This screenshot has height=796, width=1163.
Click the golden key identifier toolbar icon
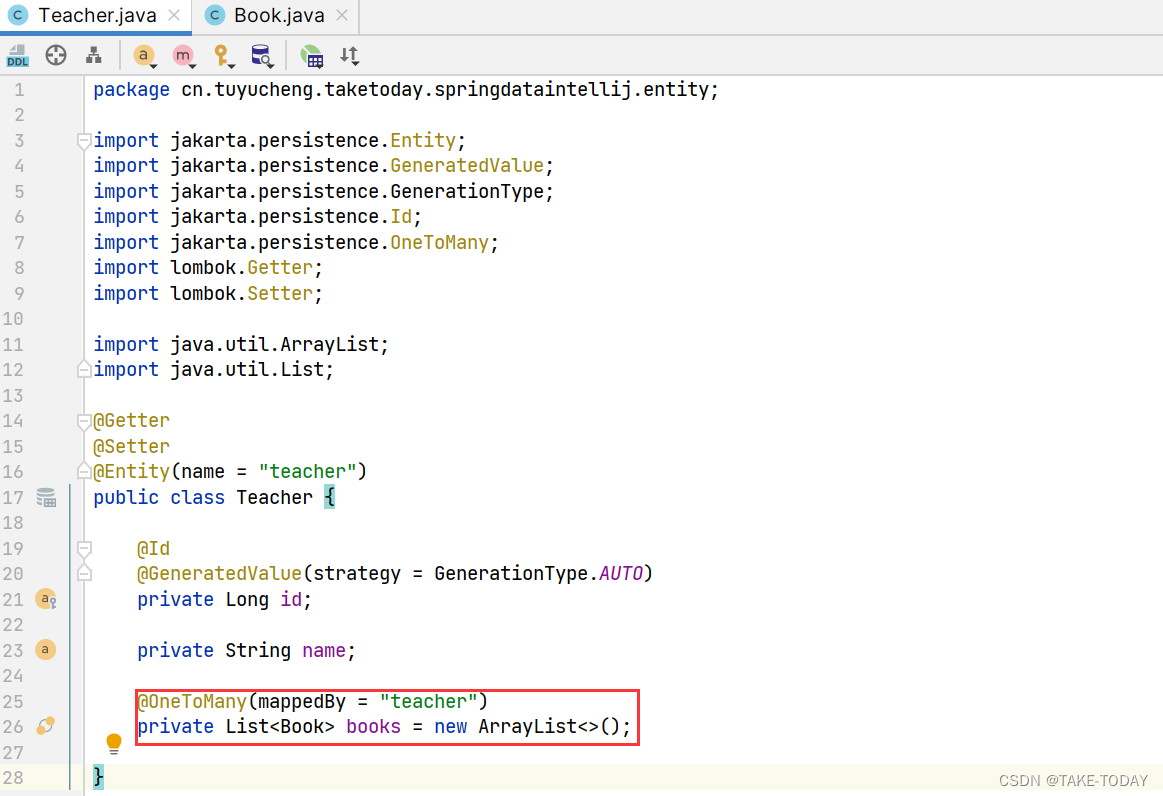tap(222, 55)
